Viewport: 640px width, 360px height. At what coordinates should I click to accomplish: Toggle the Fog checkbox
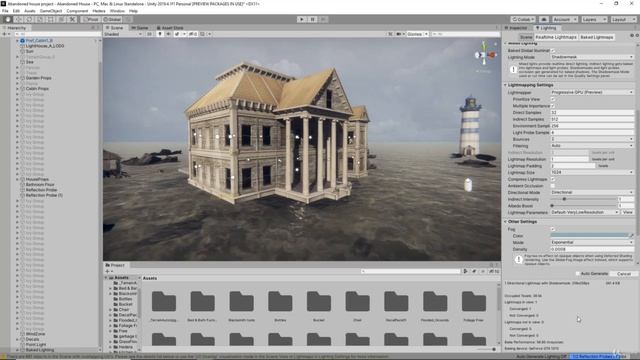point(553,229)
